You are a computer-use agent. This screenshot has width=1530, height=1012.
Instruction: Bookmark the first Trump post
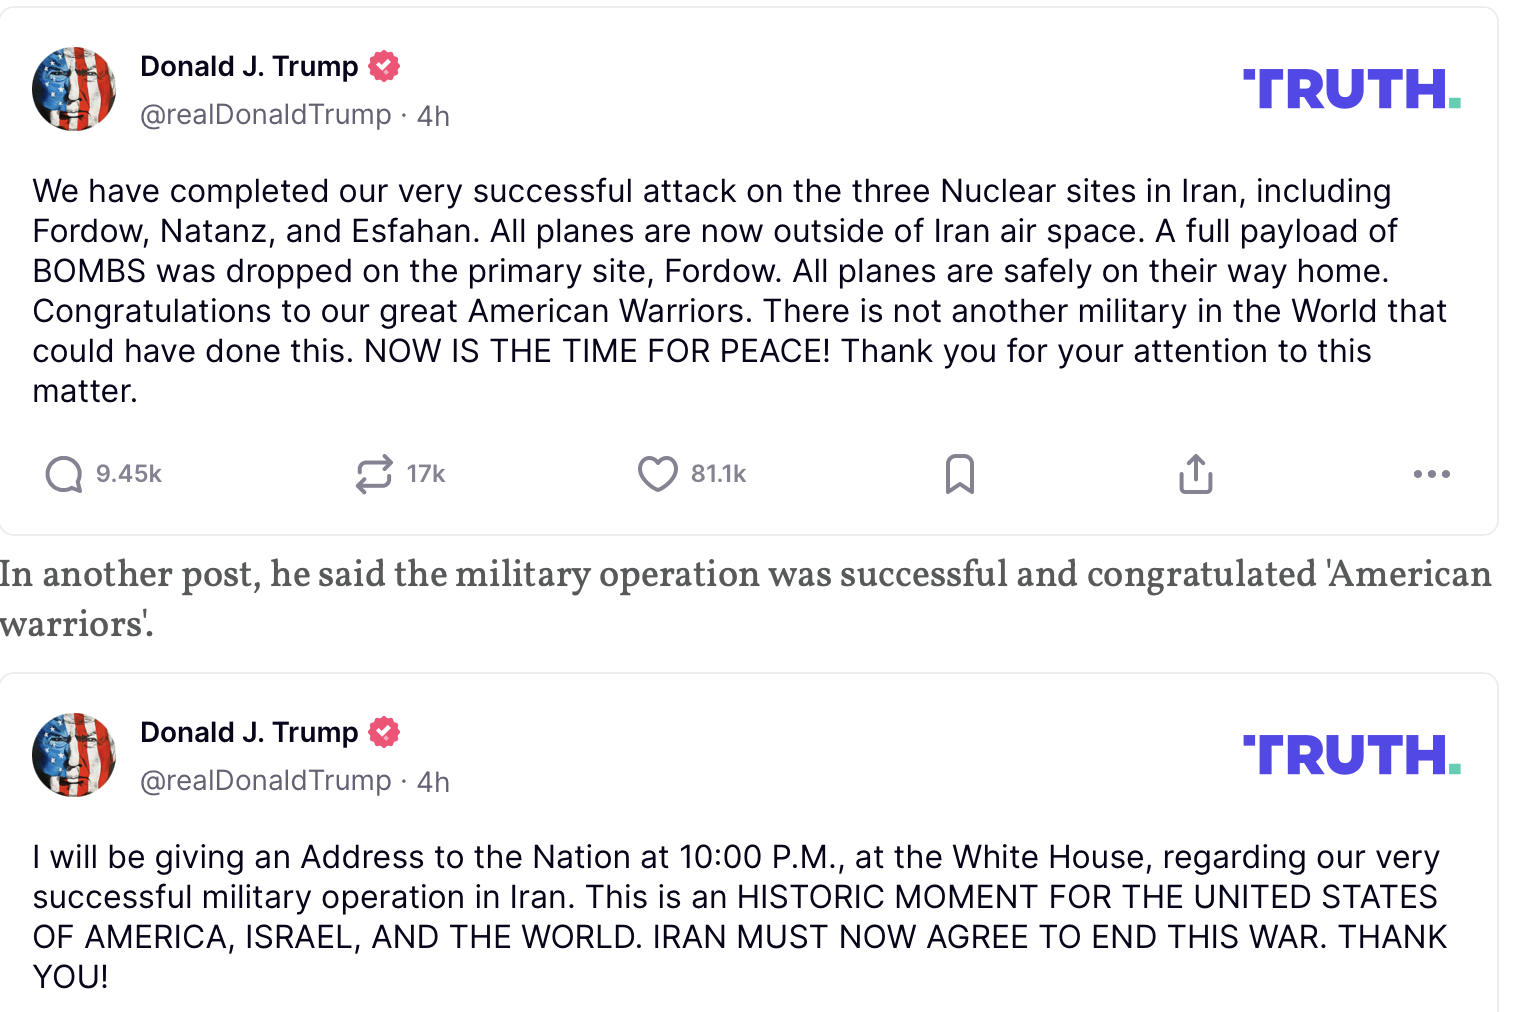click(959, 474)
